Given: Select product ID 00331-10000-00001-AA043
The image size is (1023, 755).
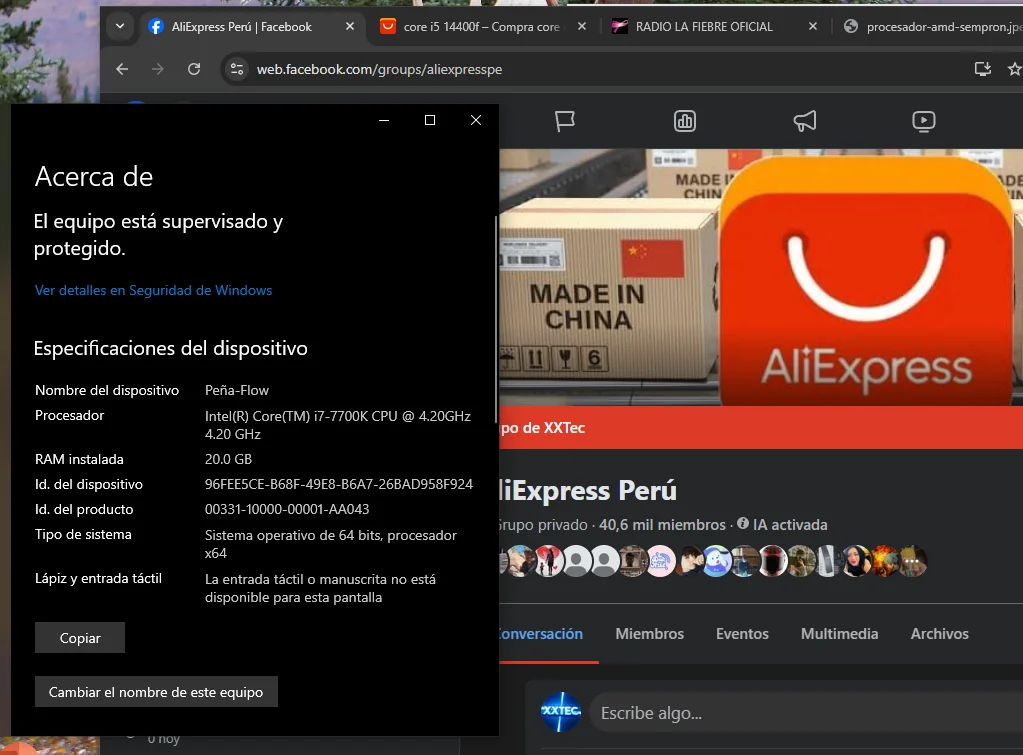Looking at the screenshot, I should (287, 509).
